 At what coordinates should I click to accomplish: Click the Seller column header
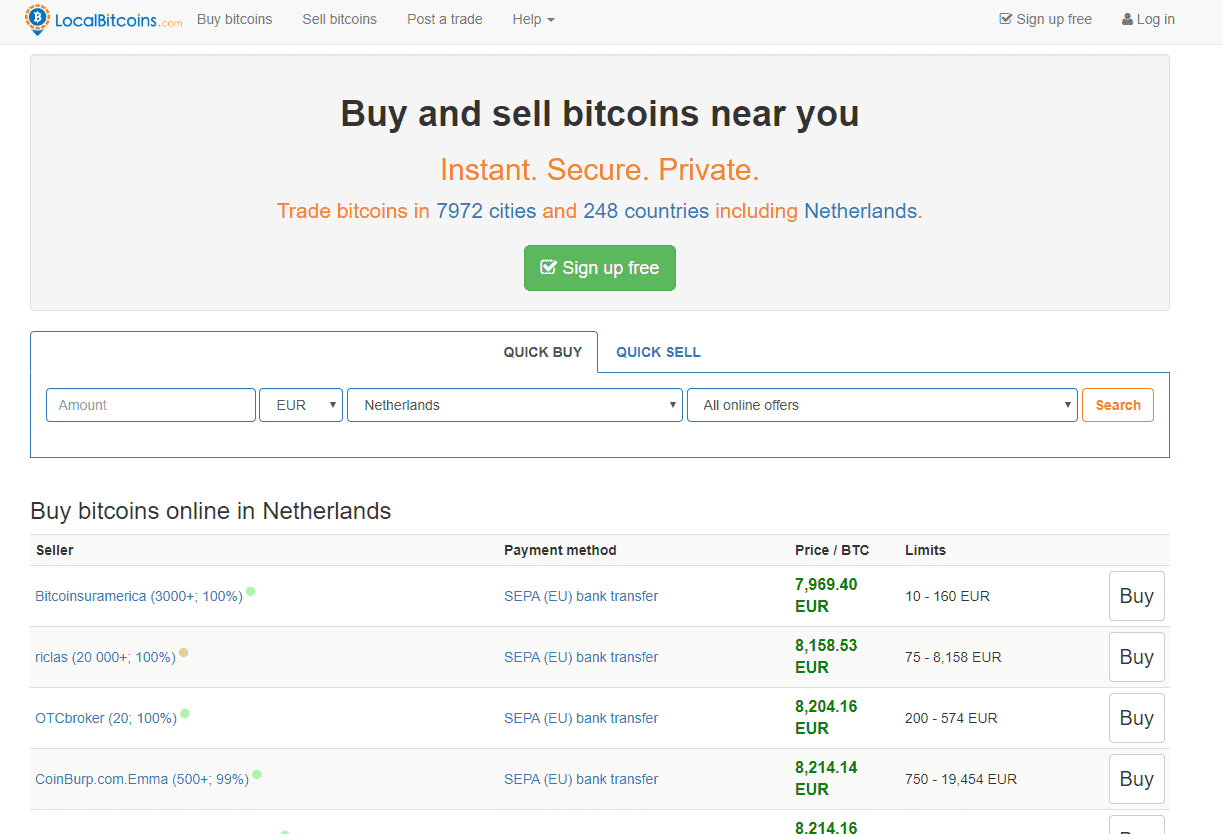tap(55, 550)
